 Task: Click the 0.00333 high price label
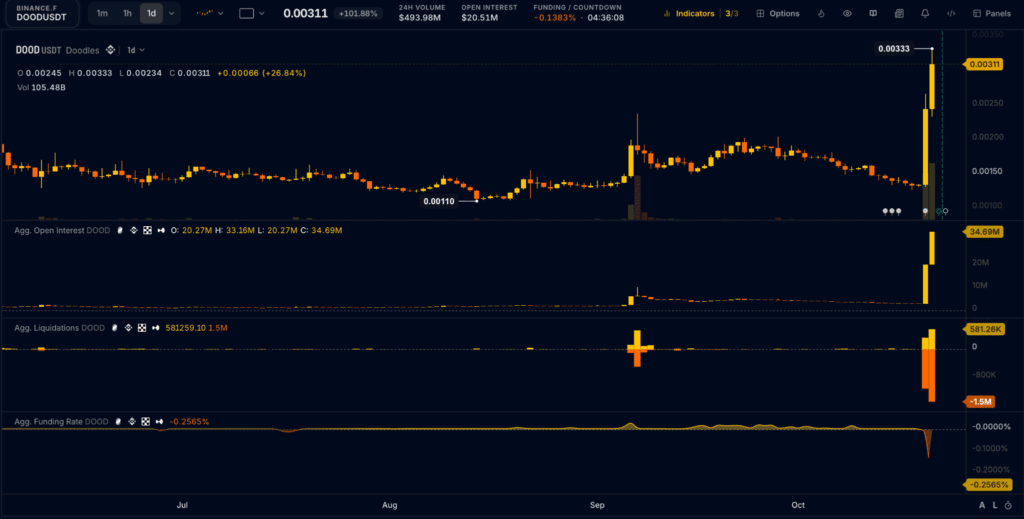coord(894,49)
